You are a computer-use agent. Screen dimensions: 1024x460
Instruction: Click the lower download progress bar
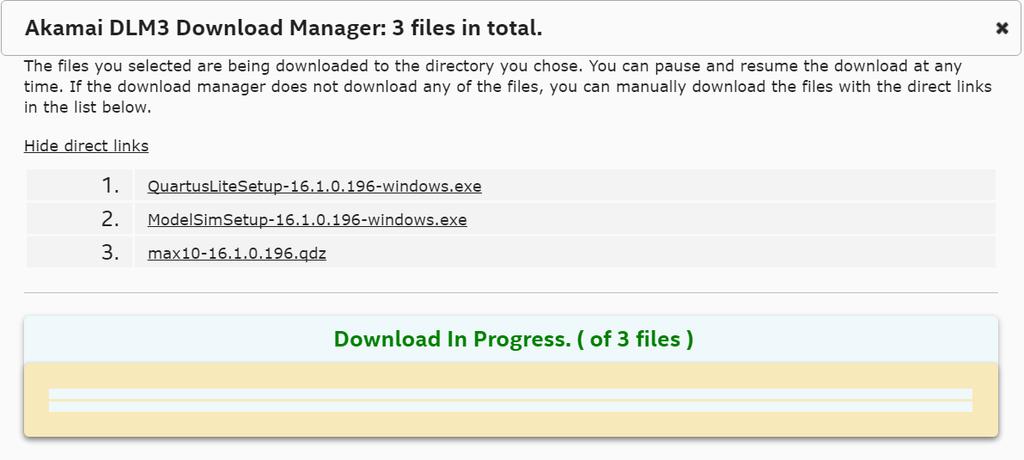pos(511,406)
